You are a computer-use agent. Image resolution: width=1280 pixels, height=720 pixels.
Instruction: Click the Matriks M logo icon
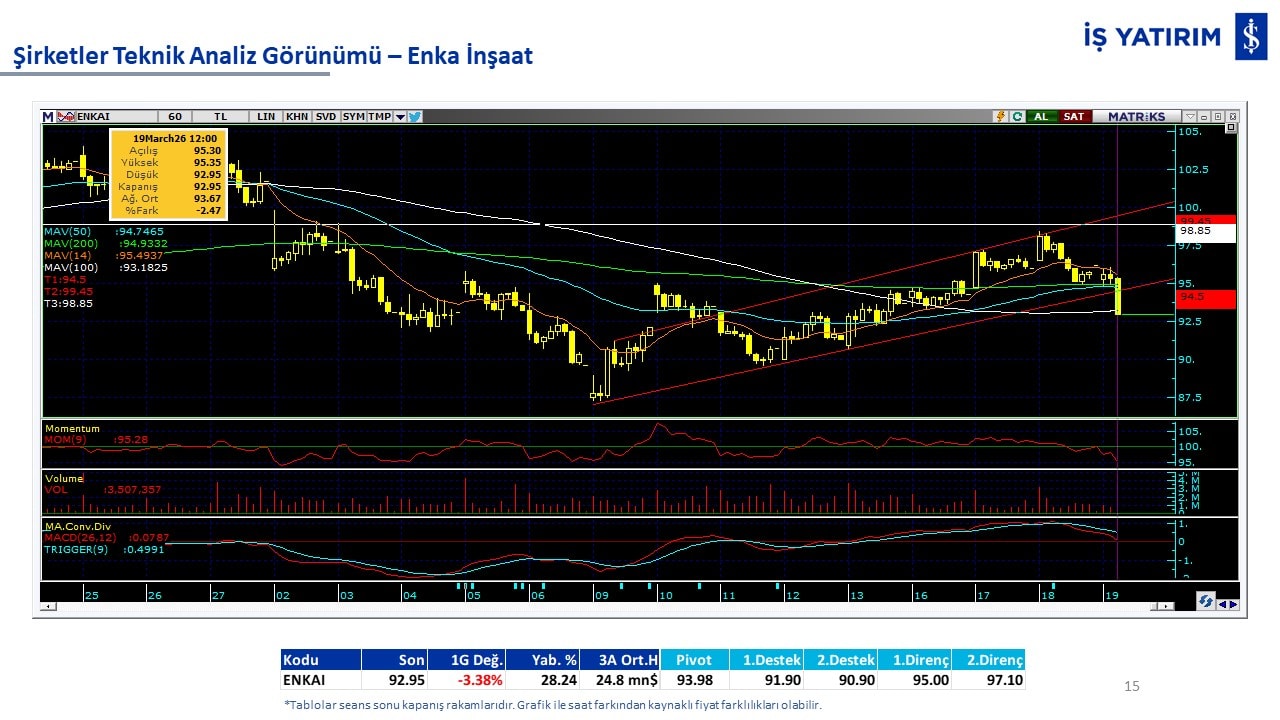[x=47, y=116]
